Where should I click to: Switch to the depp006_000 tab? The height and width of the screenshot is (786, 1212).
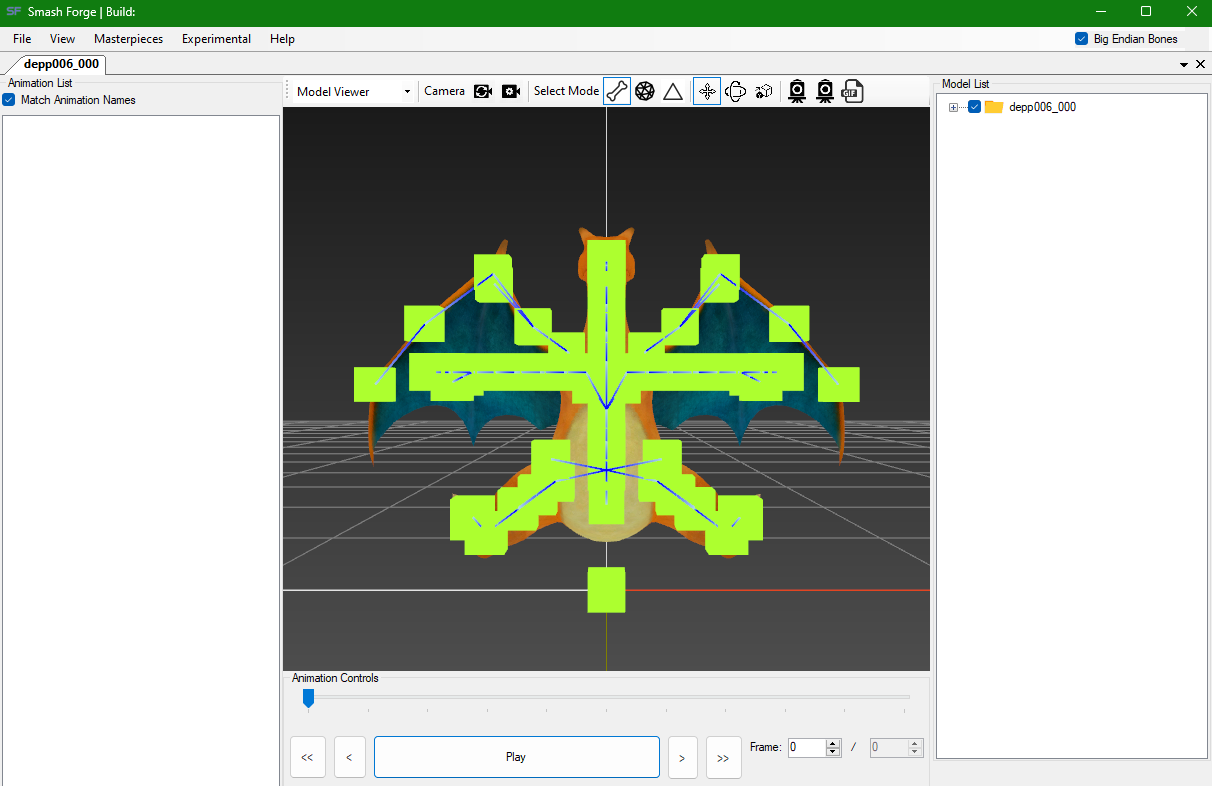[60, 64]
